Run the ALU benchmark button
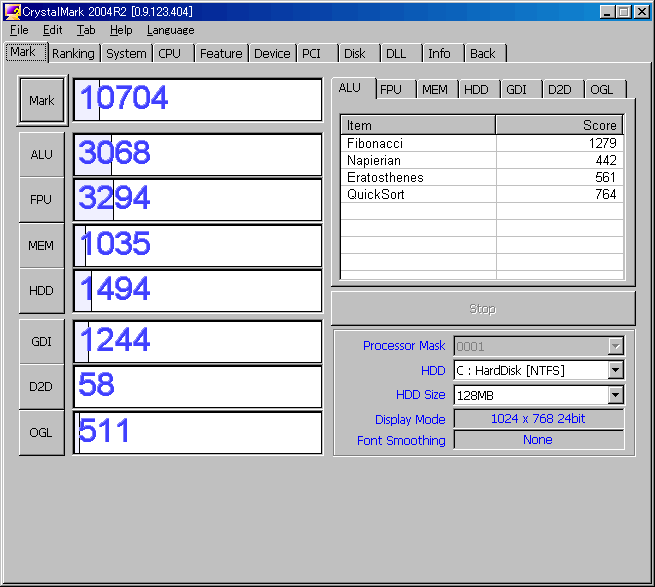The image size is (655, 587). click(x=42, y=155)
